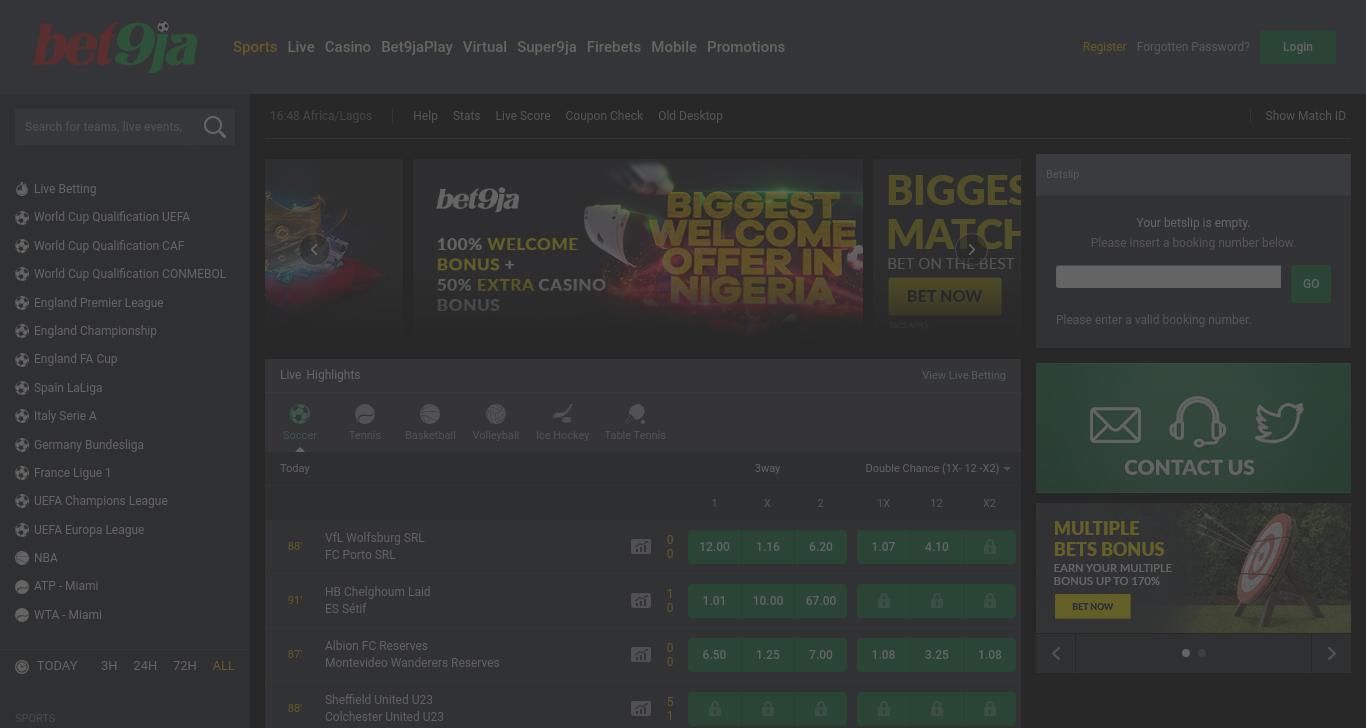Open Soccer live highlights icon
This screenshot has height=728, width=1366.
coord(299,414)
